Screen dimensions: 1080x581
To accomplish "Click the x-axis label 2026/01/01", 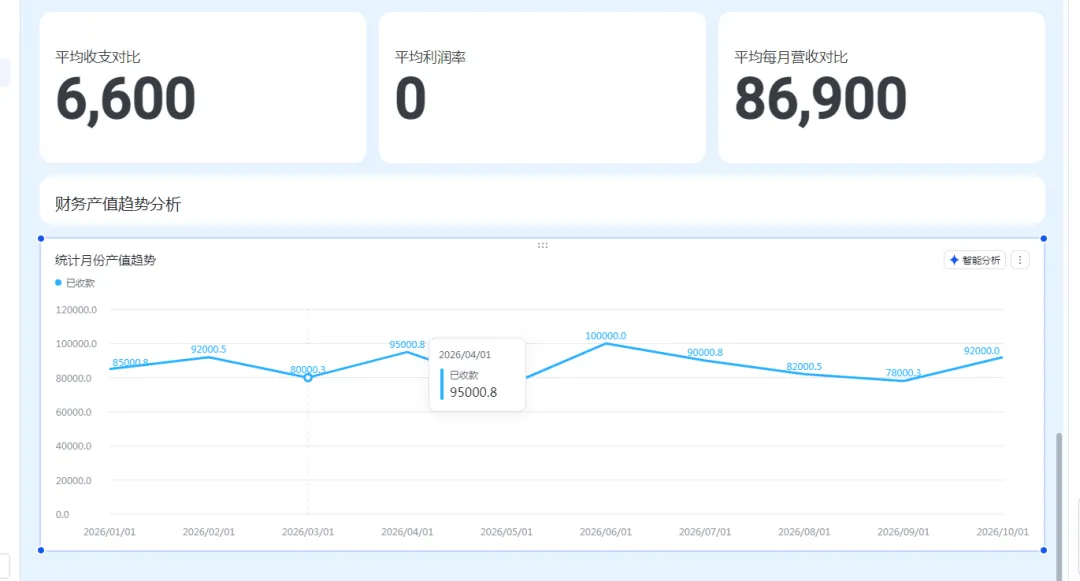I will coord(110,532).
